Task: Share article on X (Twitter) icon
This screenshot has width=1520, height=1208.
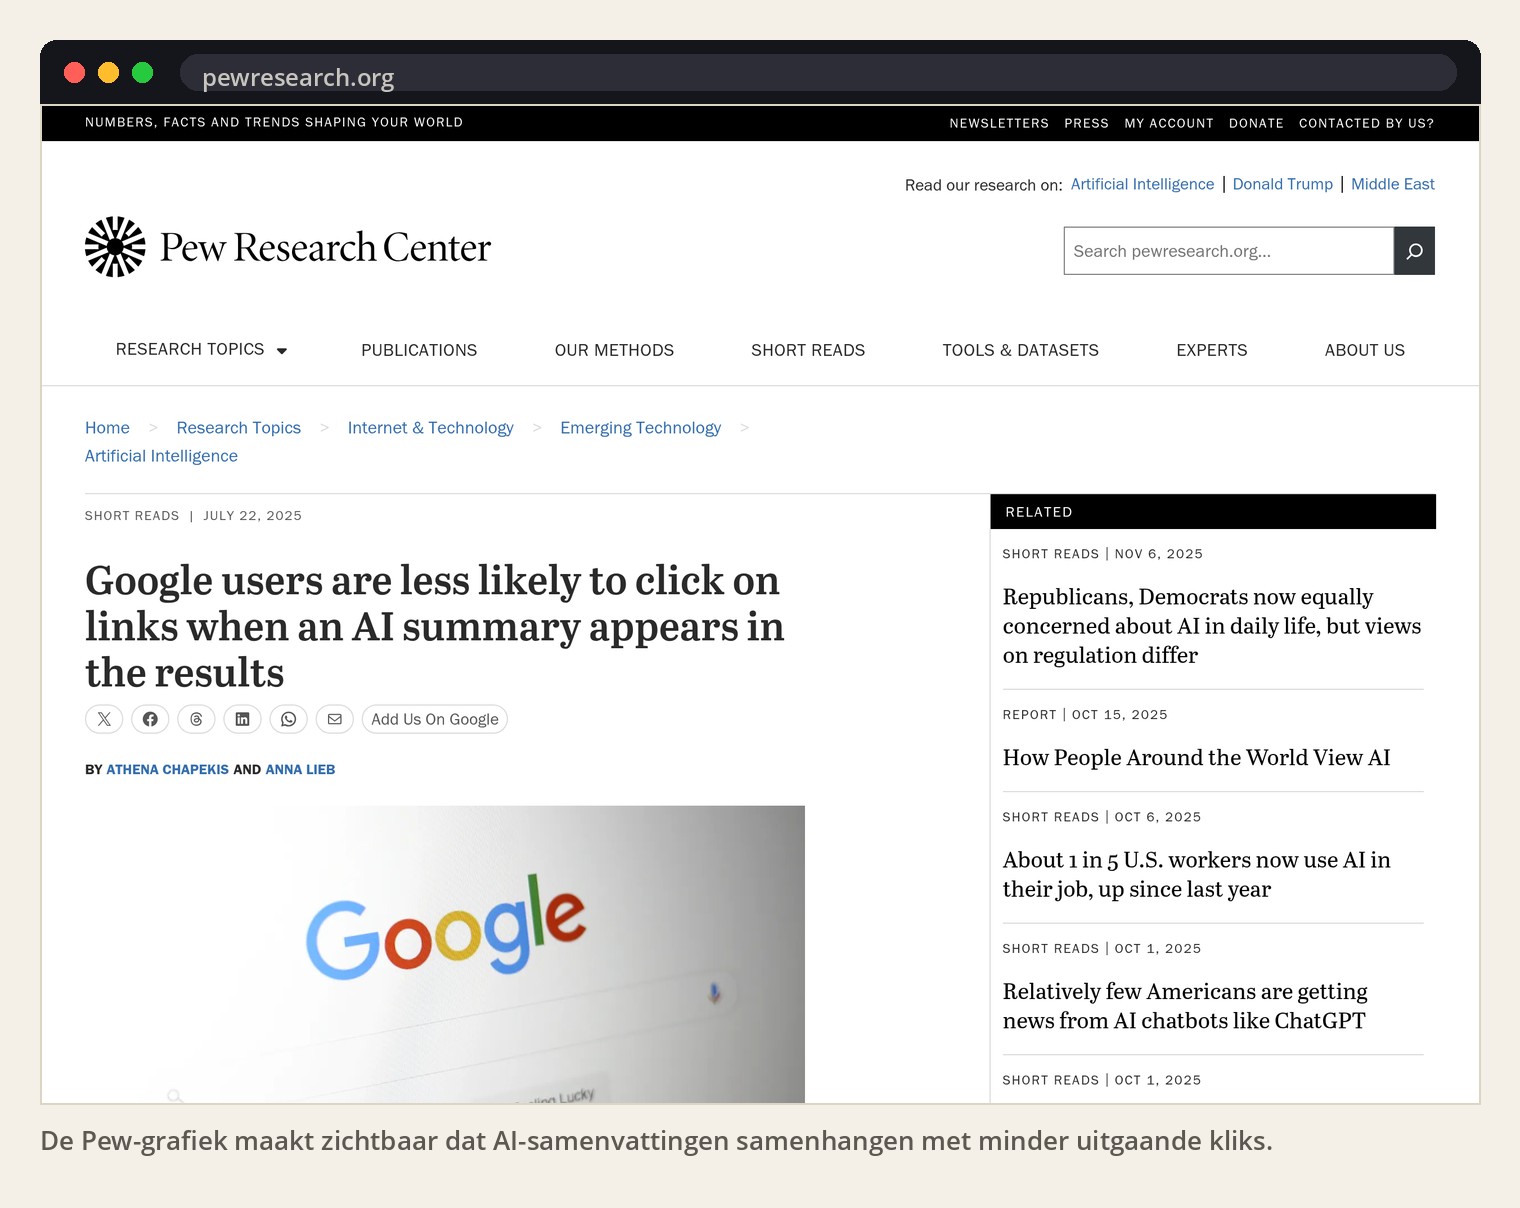Action: [x=104, y=719]
